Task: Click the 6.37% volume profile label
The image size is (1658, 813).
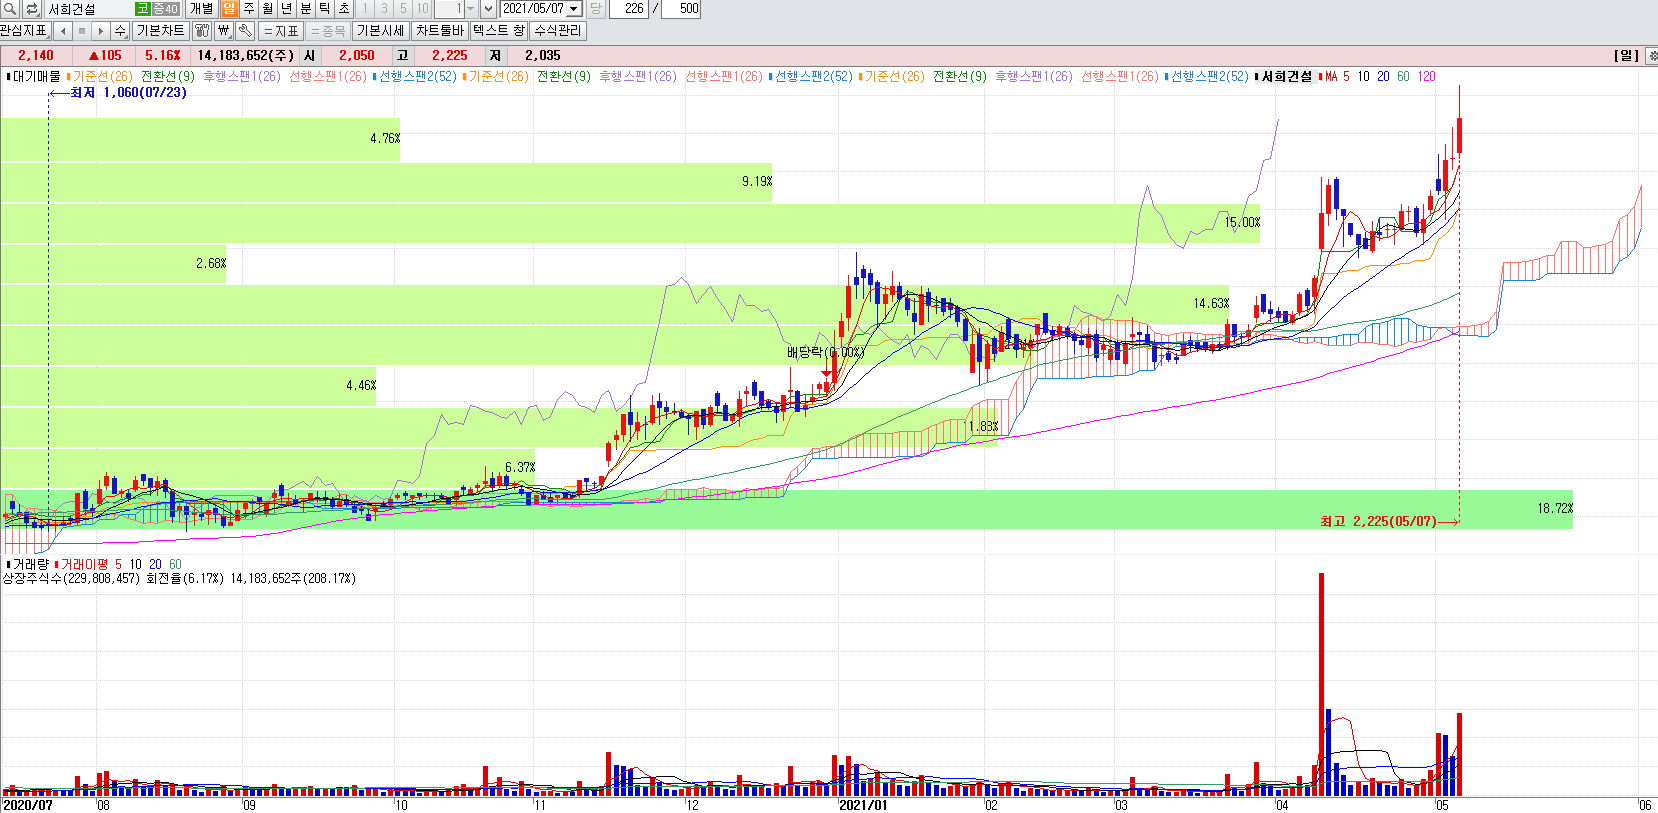Action: pyautogui.click(x=520, y=468)
